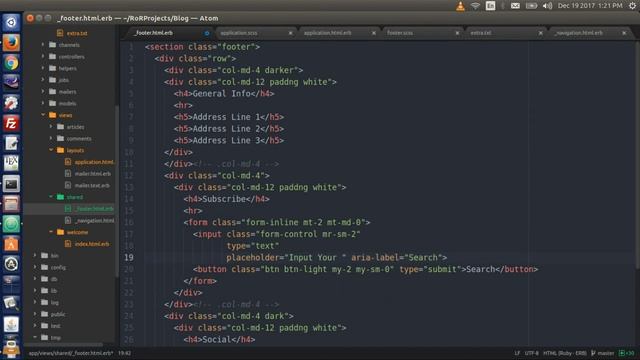Image resolution: width=640 pixels, height=360 pixels.
Task: Change the HTML (Ruby - ERB) grammar
Action: point(564,353)
